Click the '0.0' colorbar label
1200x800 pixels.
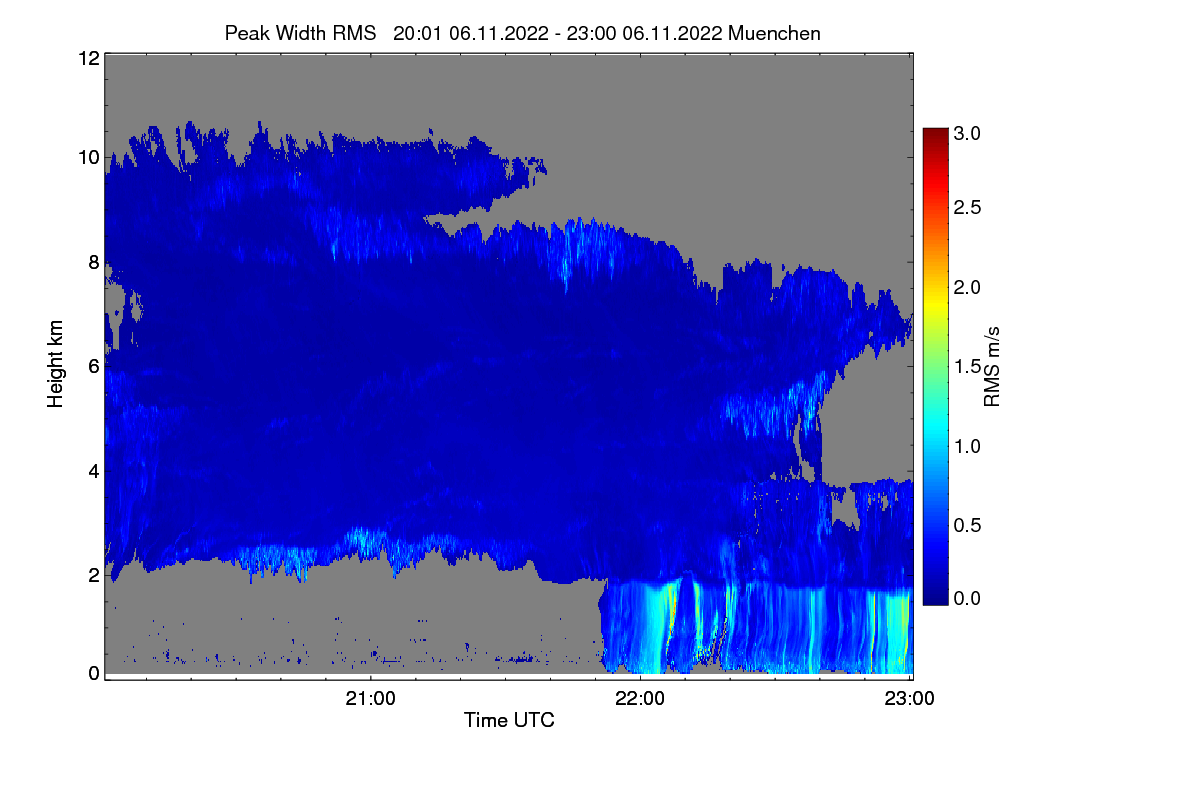(967, 598)
